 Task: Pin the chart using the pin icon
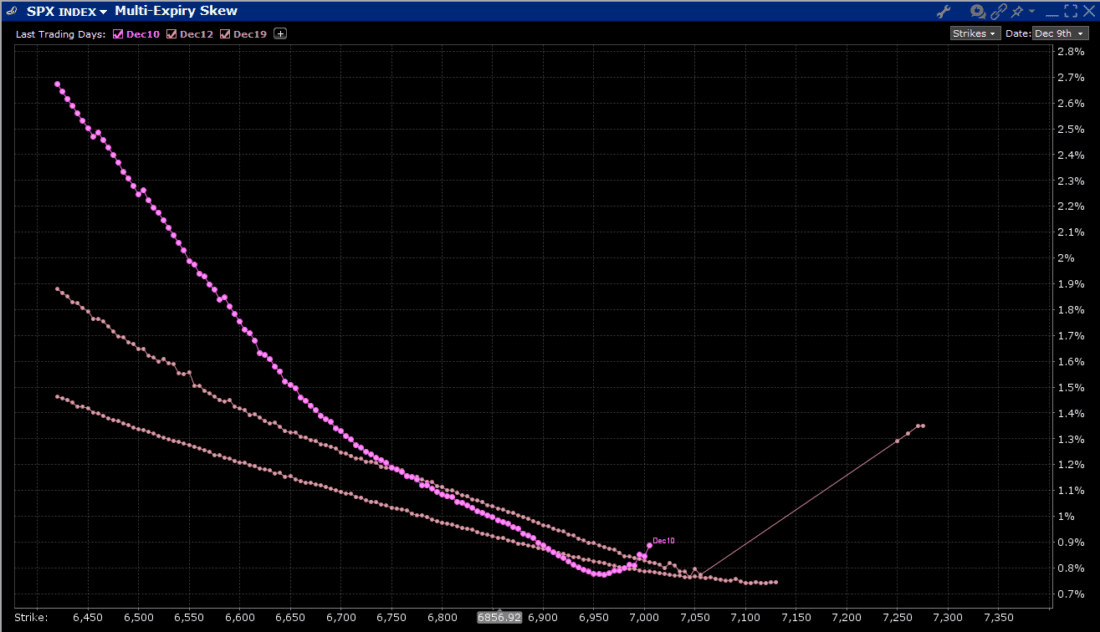pos(1017,11)
